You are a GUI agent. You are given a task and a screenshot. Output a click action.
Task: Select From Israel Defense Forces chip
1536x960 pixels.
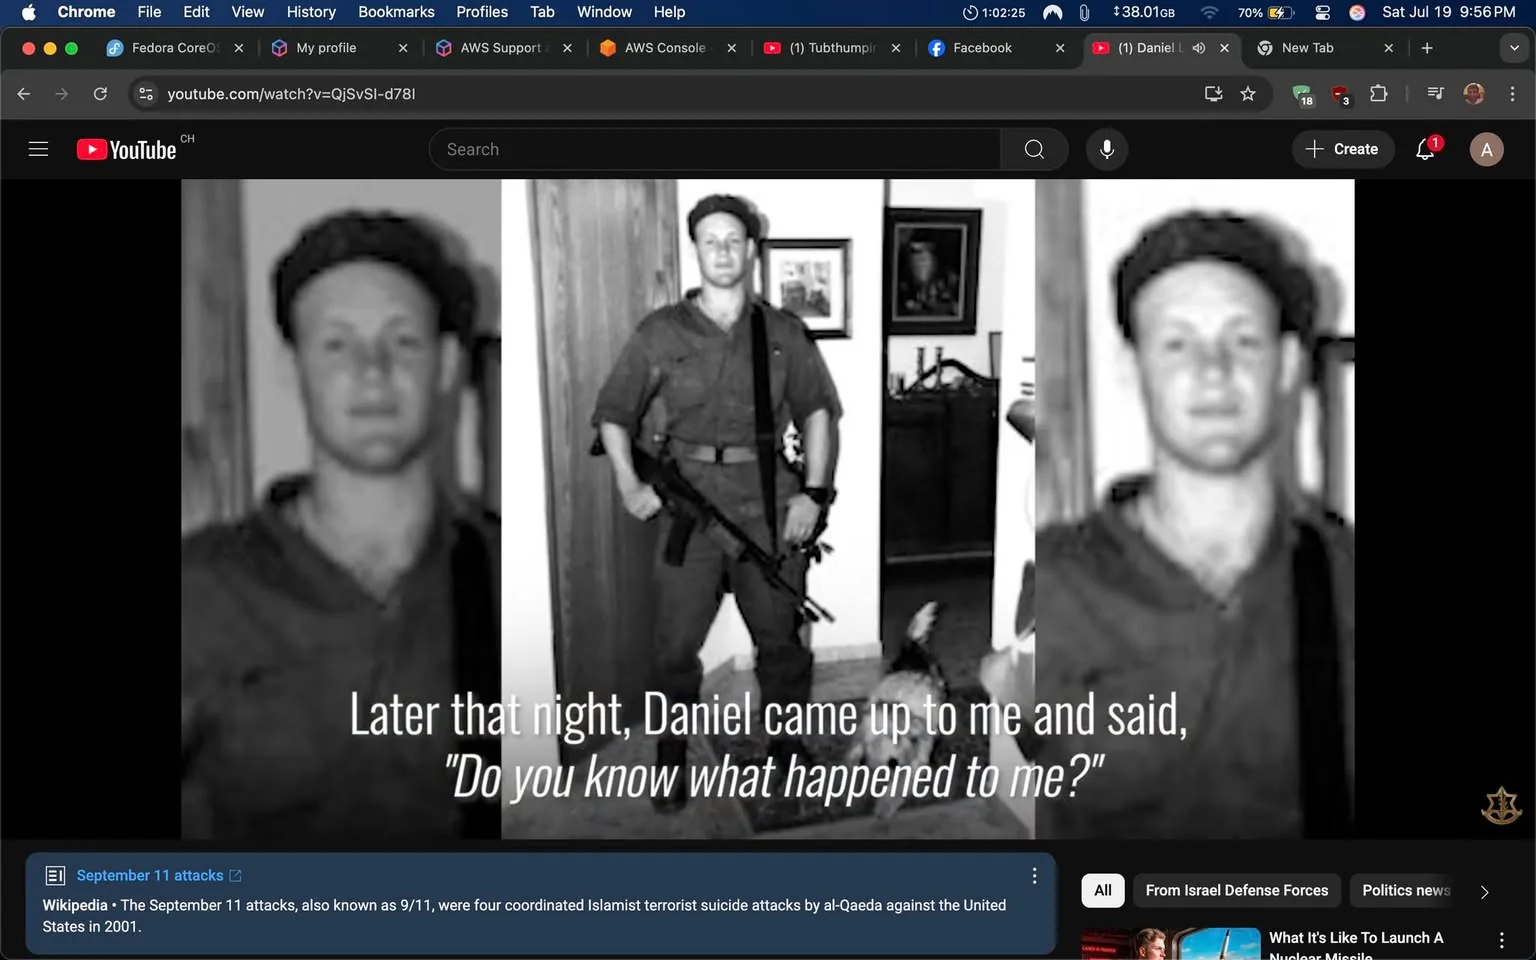pyautogui.click(x=1237, y=890)
